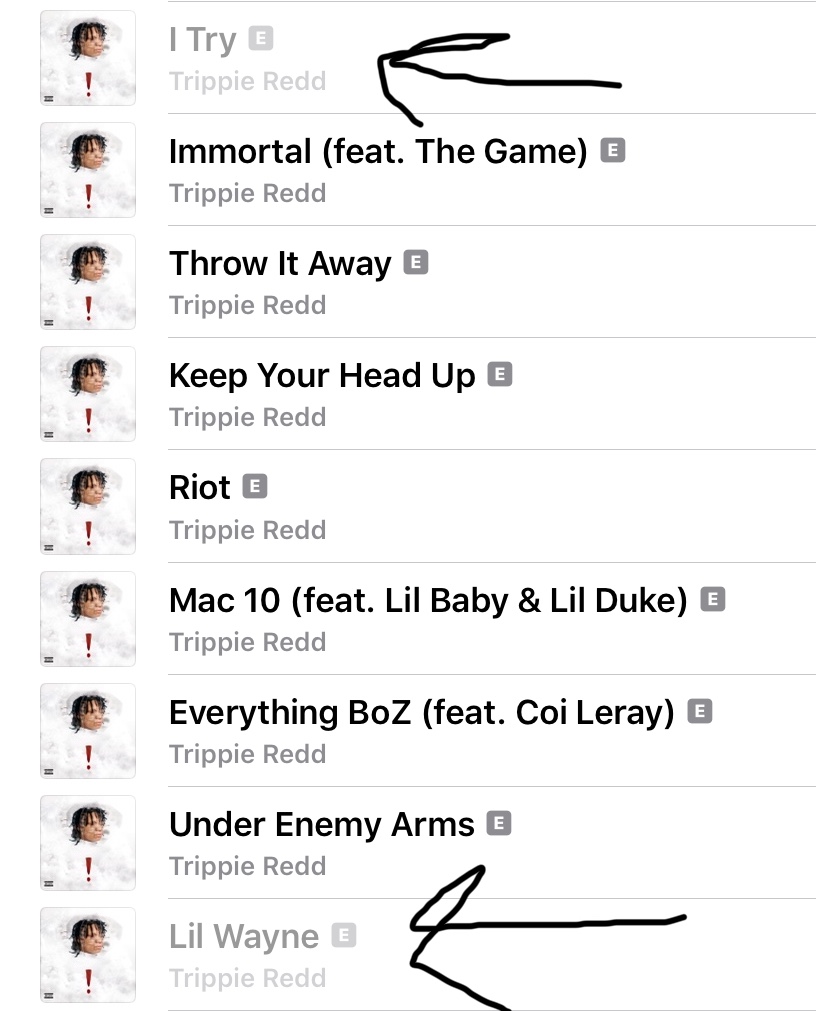828x1011 pixels.
Task: Play Everything BoZ (feat. Coi Leray)
Action: [x=491, y=731]
